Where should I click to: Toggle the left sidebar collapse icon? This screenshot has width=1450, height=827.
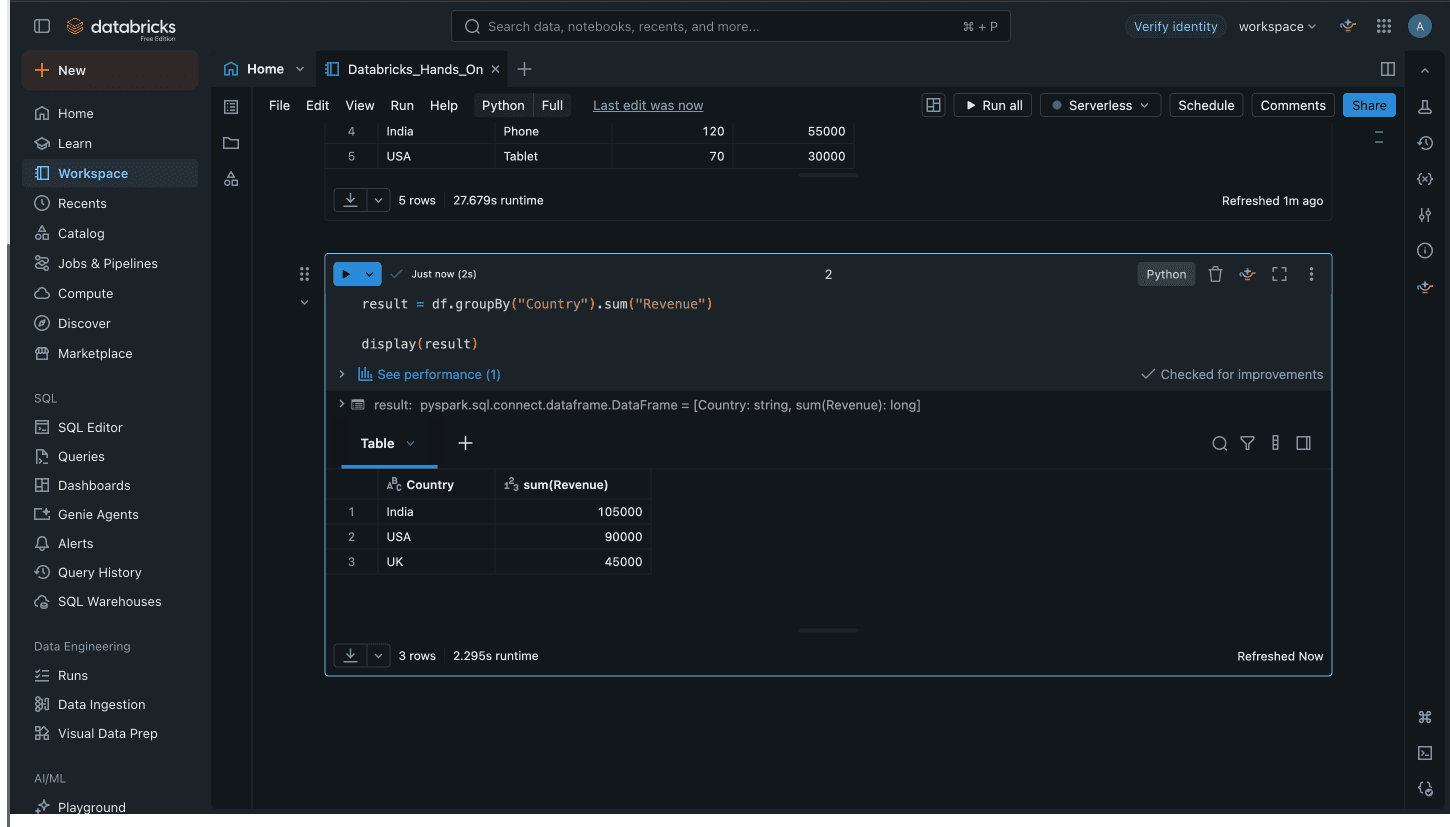click(x=42, y=27)
